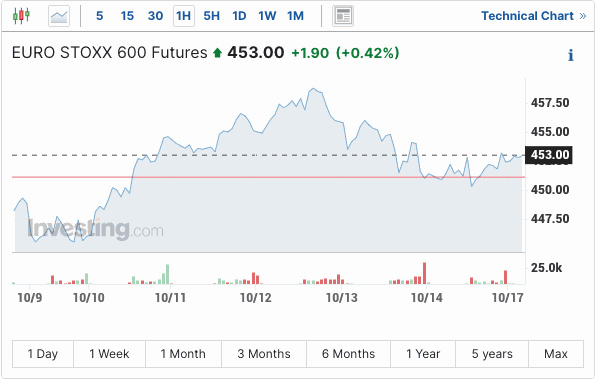Click the 10/9 date label
Viewport: 595px width, 379px height.
tap(30, 298)
